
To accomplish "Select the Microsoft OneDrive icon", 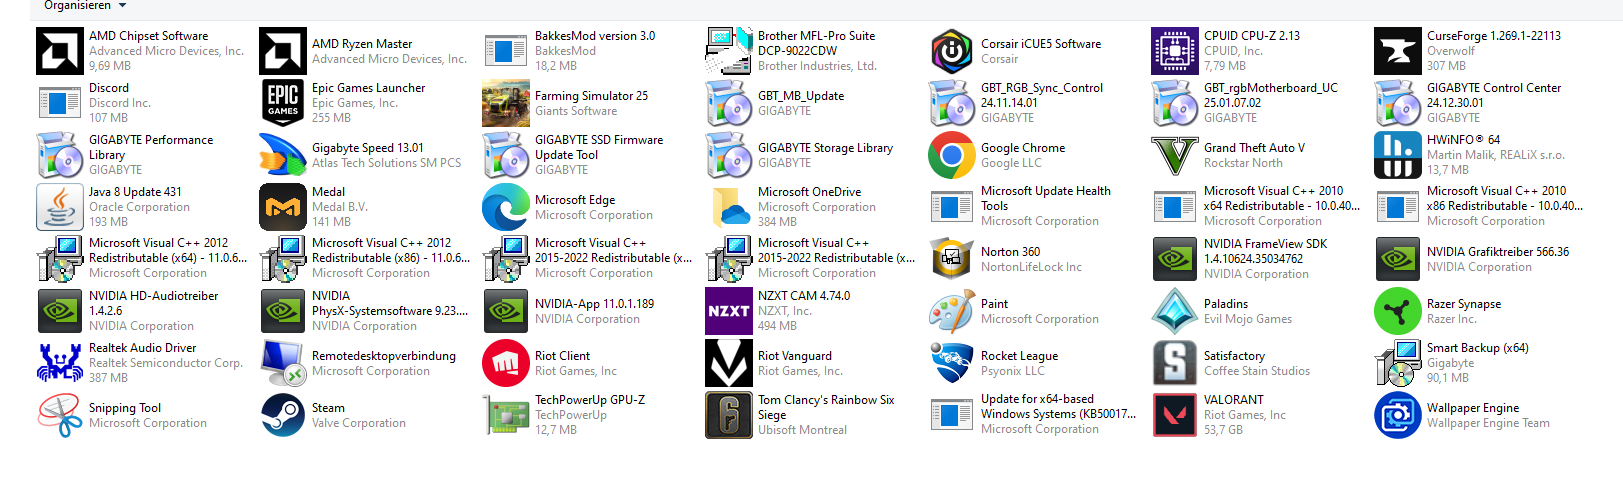I will tap(729, 207).
